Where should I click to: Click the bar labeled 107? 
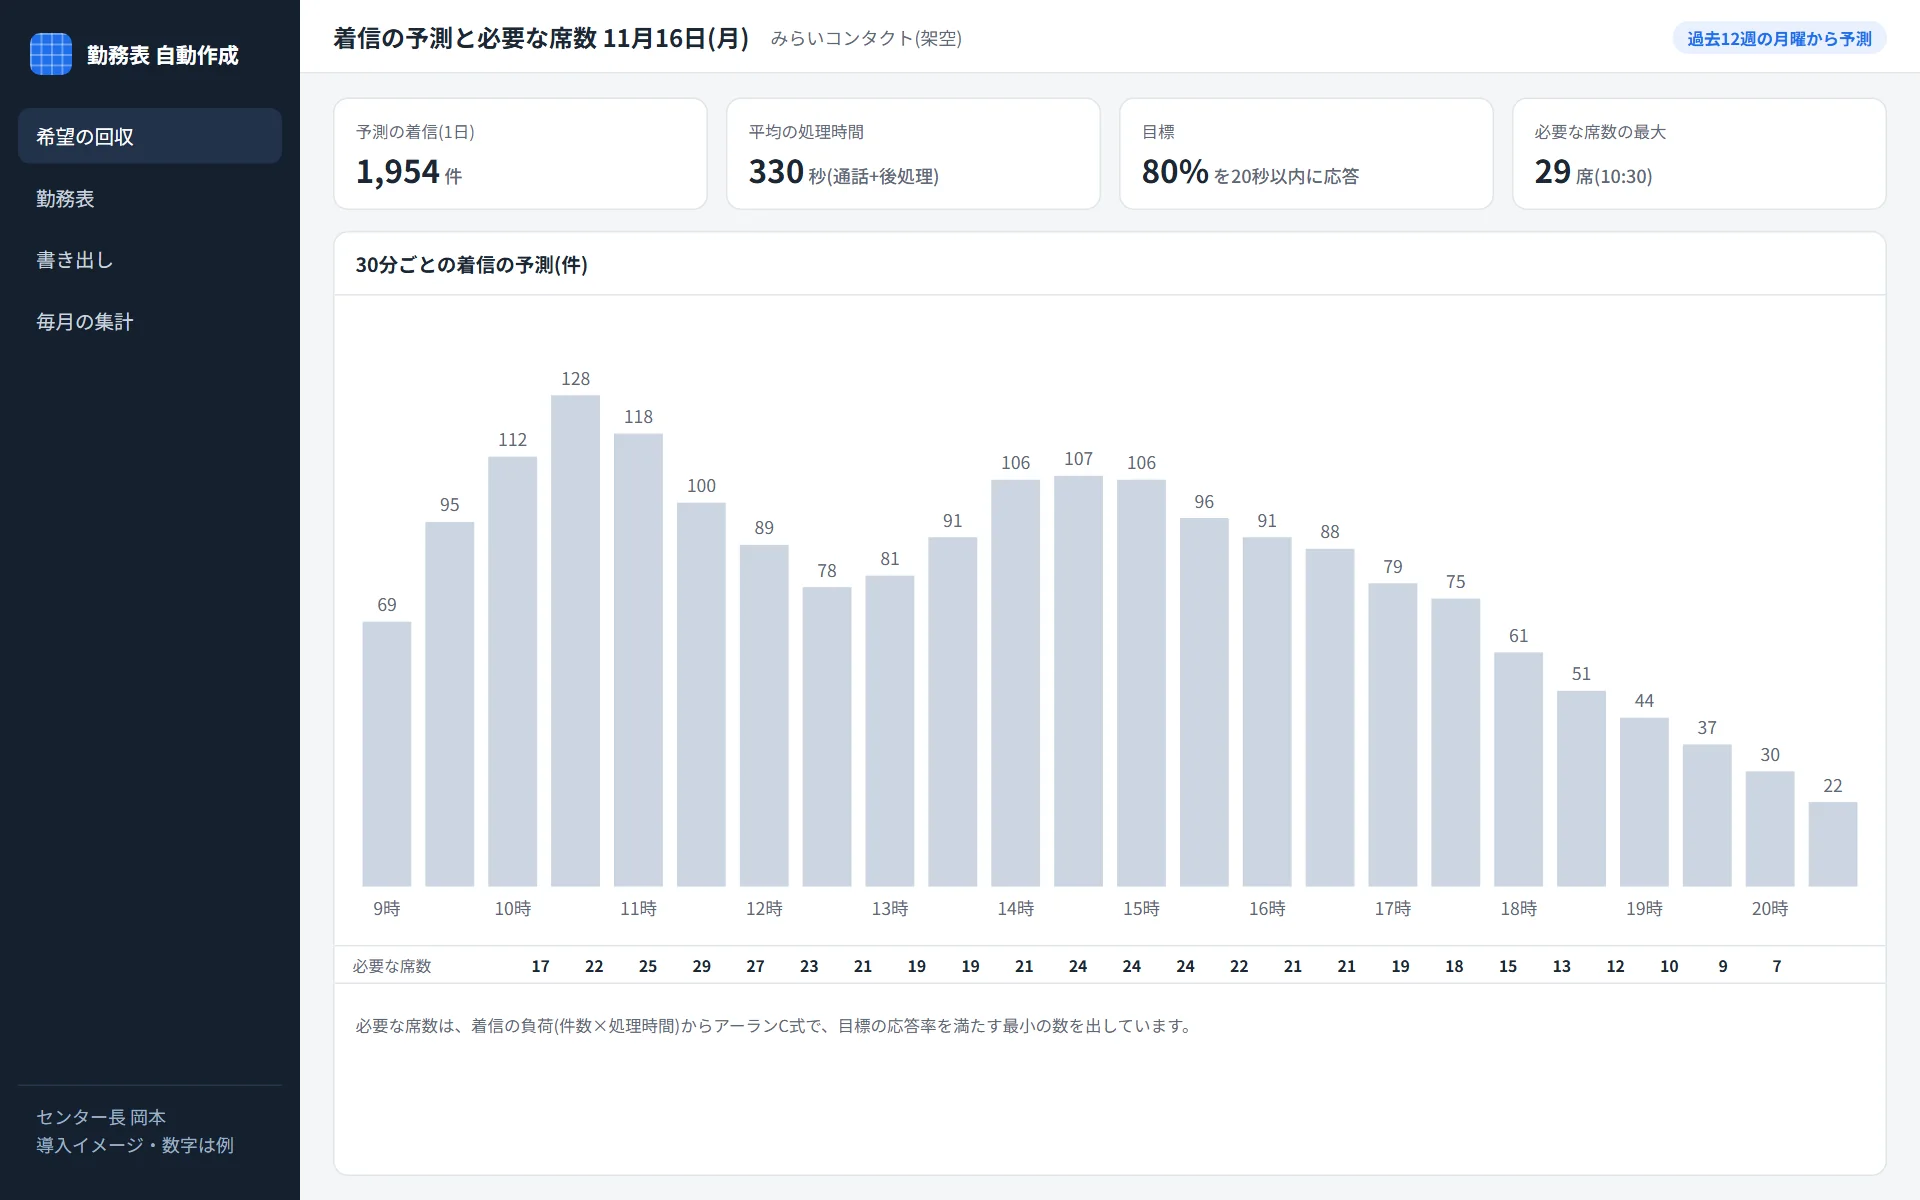[1078, 681]
